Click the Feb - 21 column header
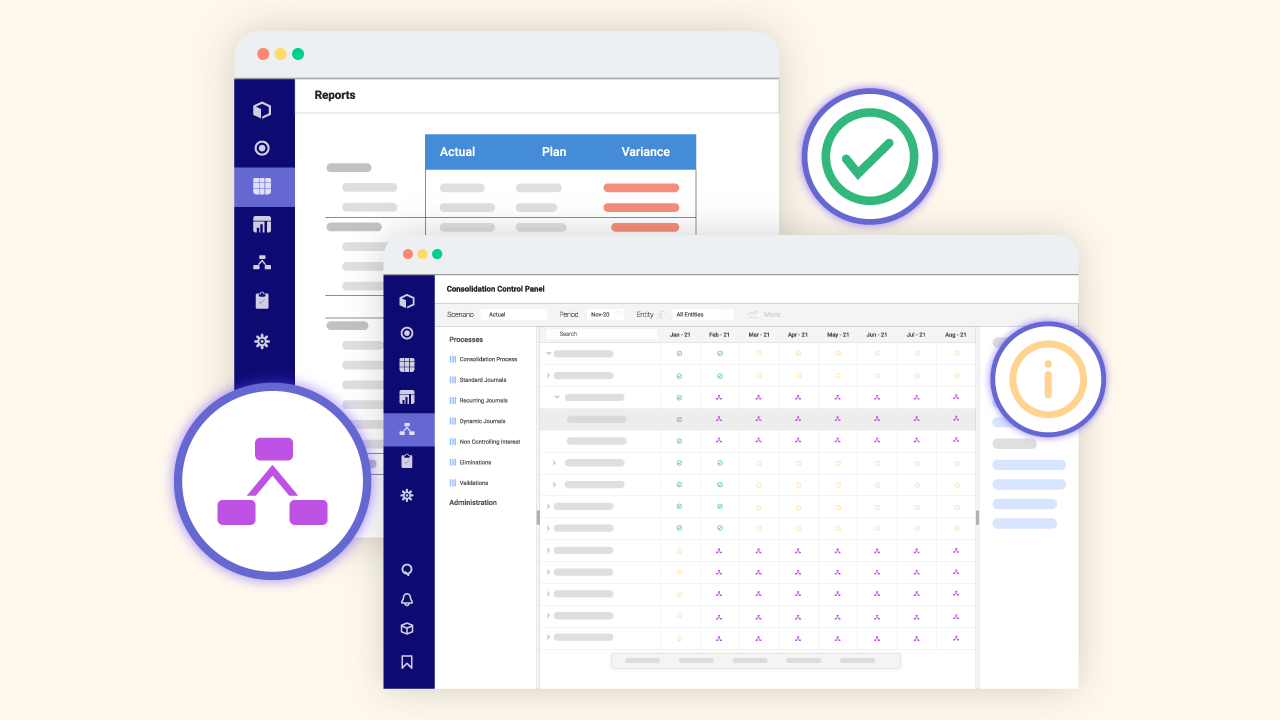1280x720 pixels. pos(719,335)
